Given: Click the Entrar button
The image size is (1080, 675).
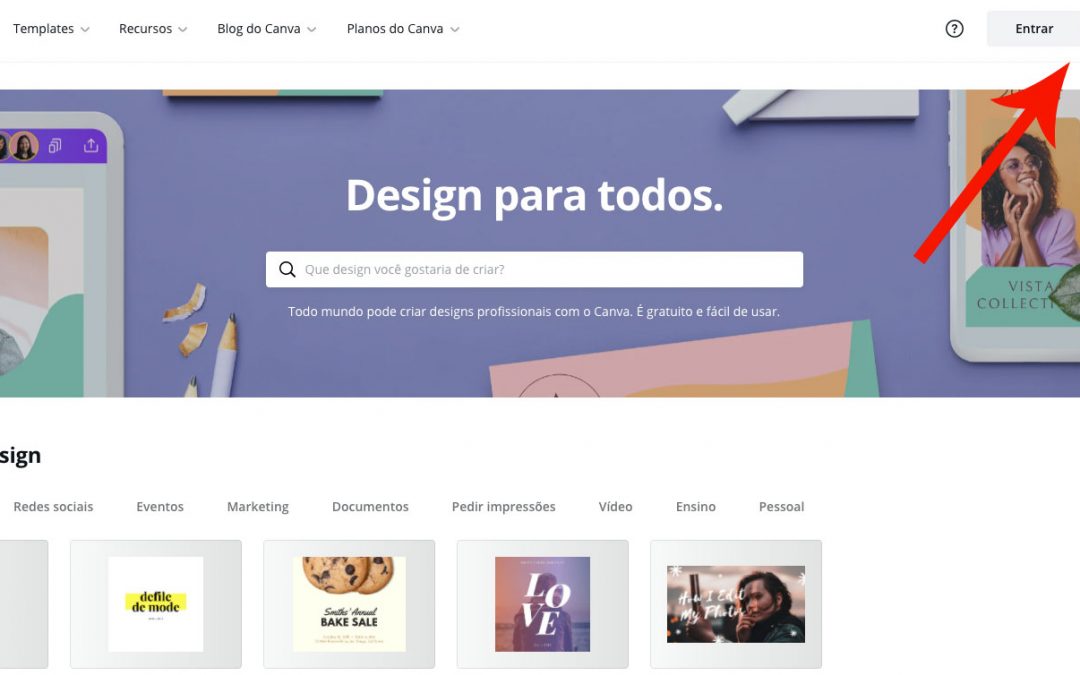Looking at the screenshot, I should tap(1033, 29).
